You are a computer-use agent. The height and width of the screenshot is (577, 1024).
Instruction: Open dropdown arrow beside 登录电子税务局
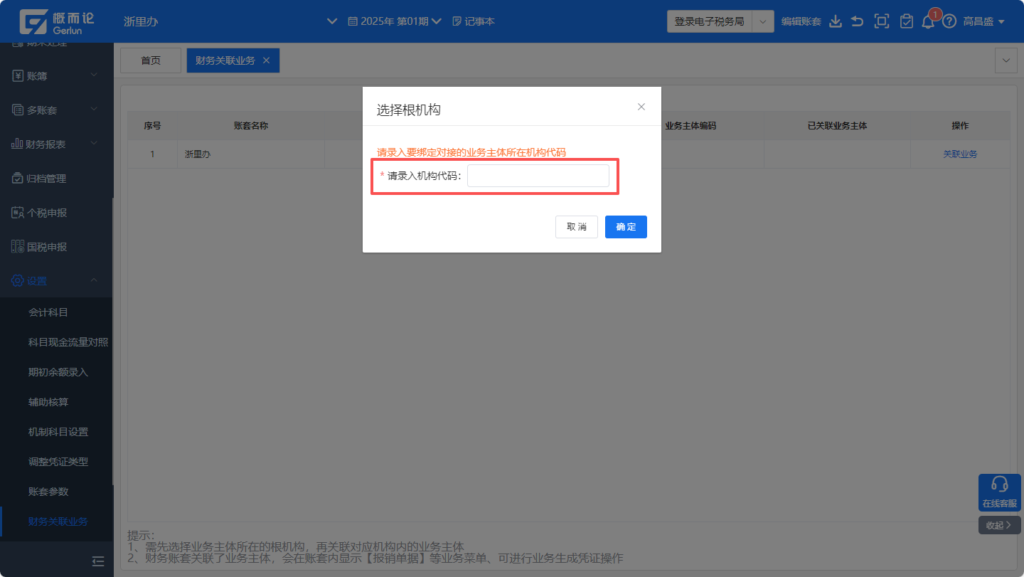tap(763, 21)
